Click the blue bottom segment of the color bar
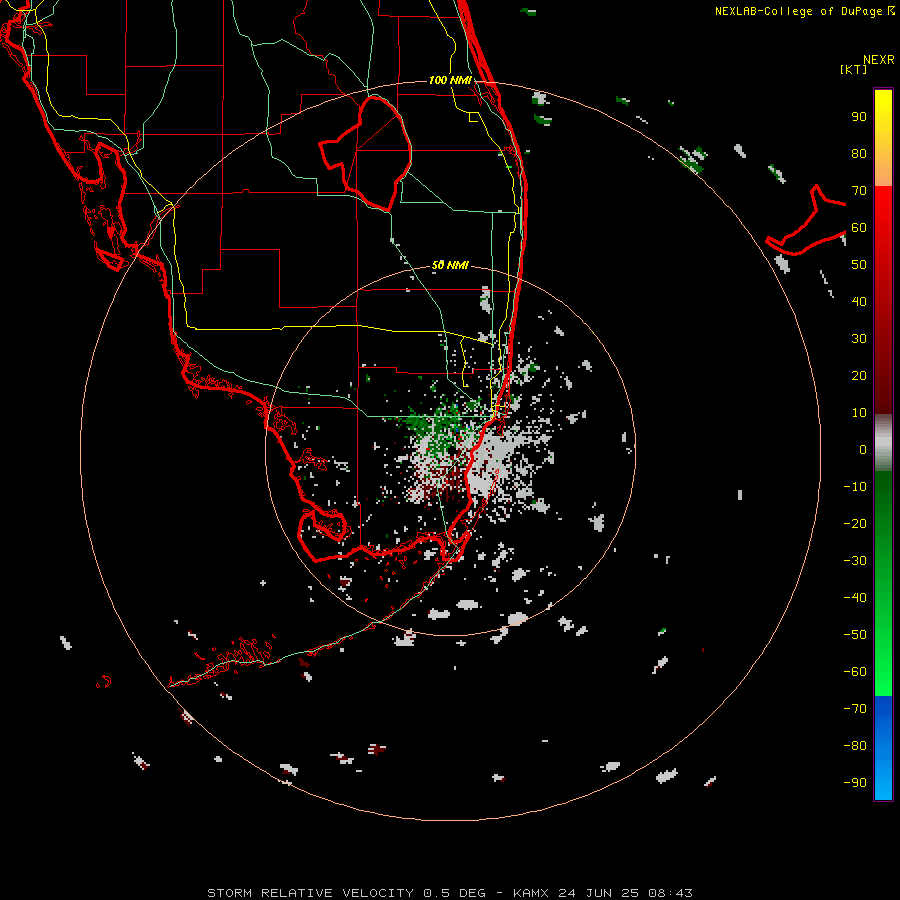 click(883, 748)
